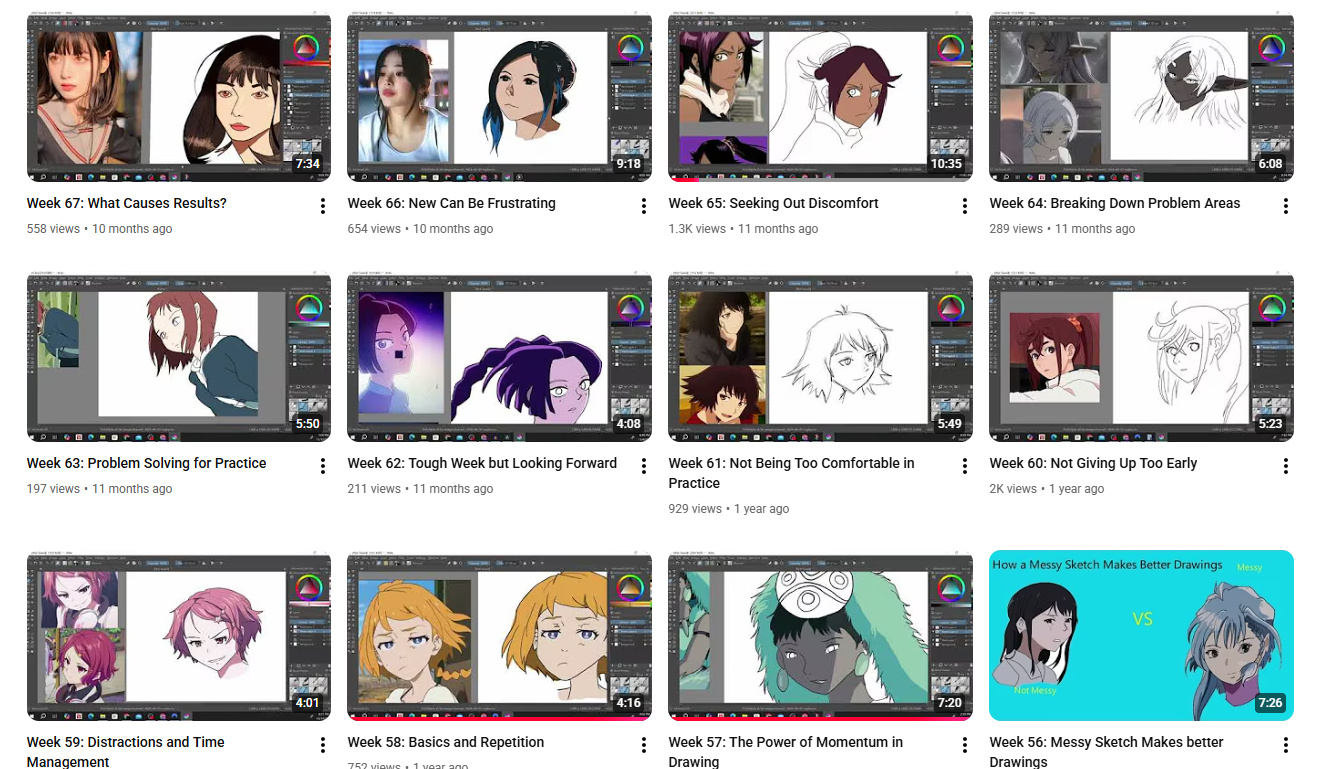The width and height of the screenshot is (1325, 769).
Task: Click the more actions icon beside Week 65
Action: 965,206
